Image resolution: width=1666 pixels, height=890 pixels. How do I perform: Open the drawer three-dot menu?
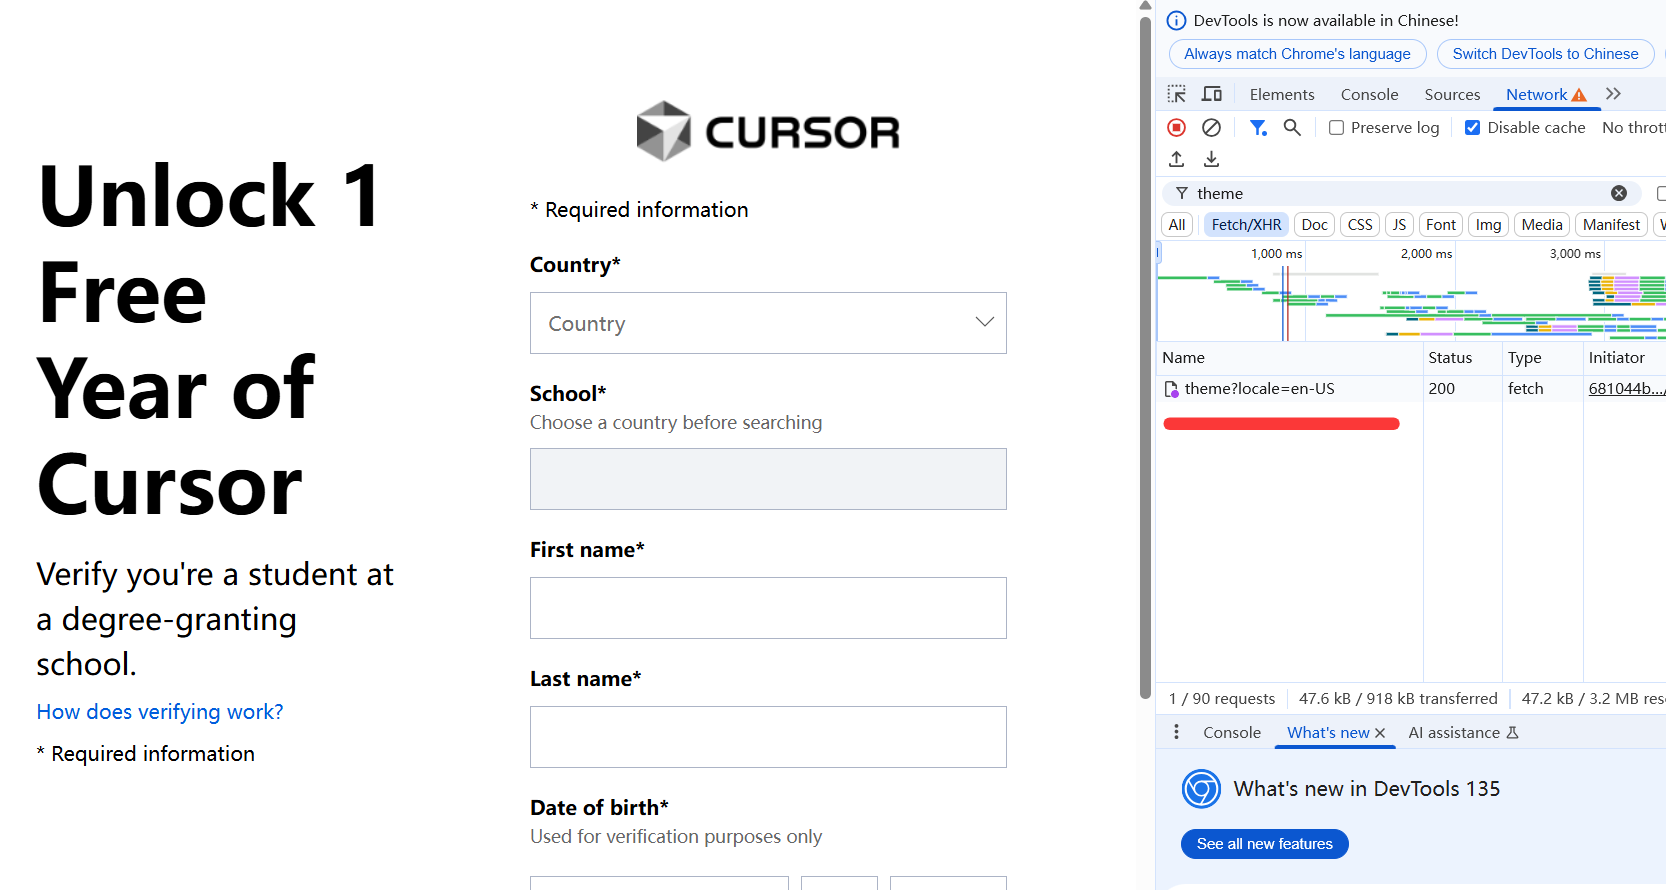pos(1176,732)
